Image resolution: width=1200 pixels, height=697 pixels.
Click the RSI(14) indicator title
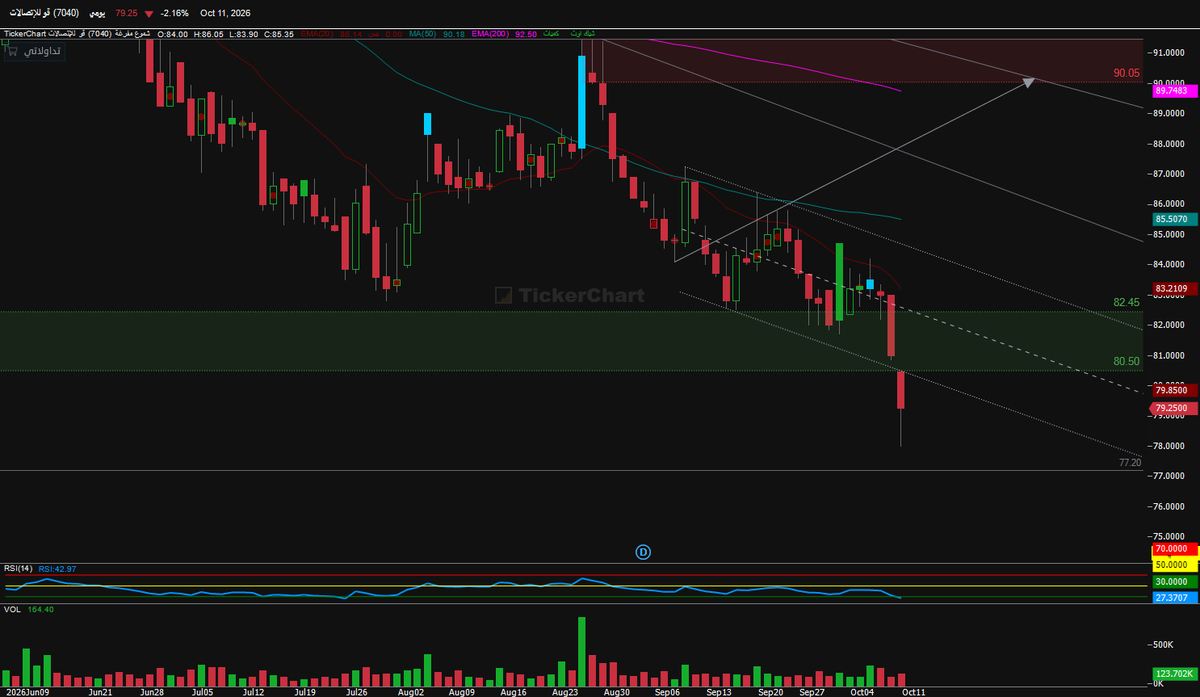18,568
